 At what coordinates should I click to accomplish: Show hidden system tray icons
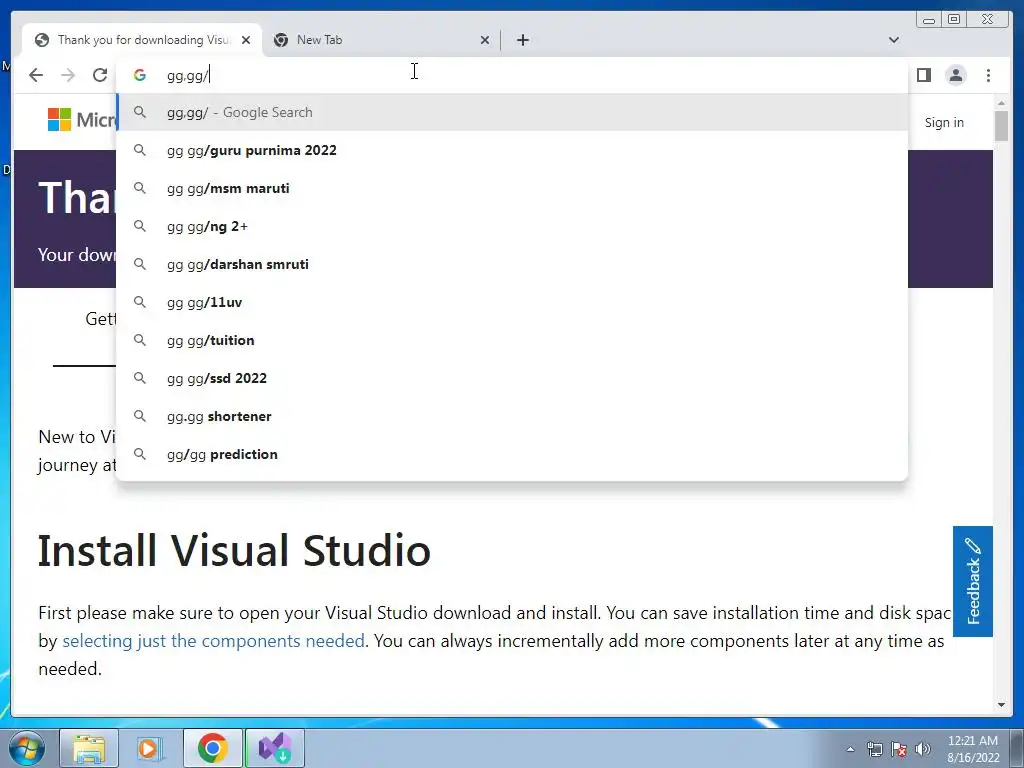tap(850, 749)
